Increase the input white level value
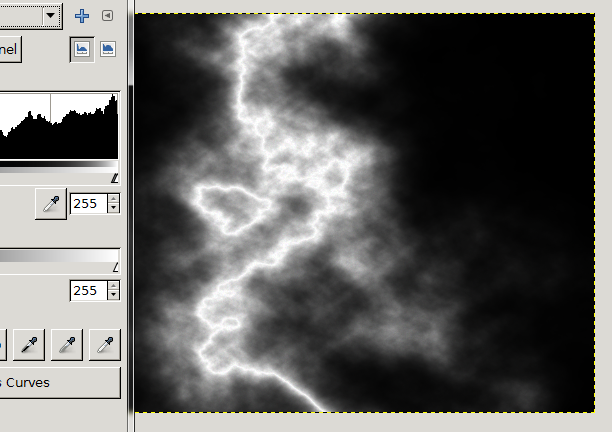 [114, 199]
